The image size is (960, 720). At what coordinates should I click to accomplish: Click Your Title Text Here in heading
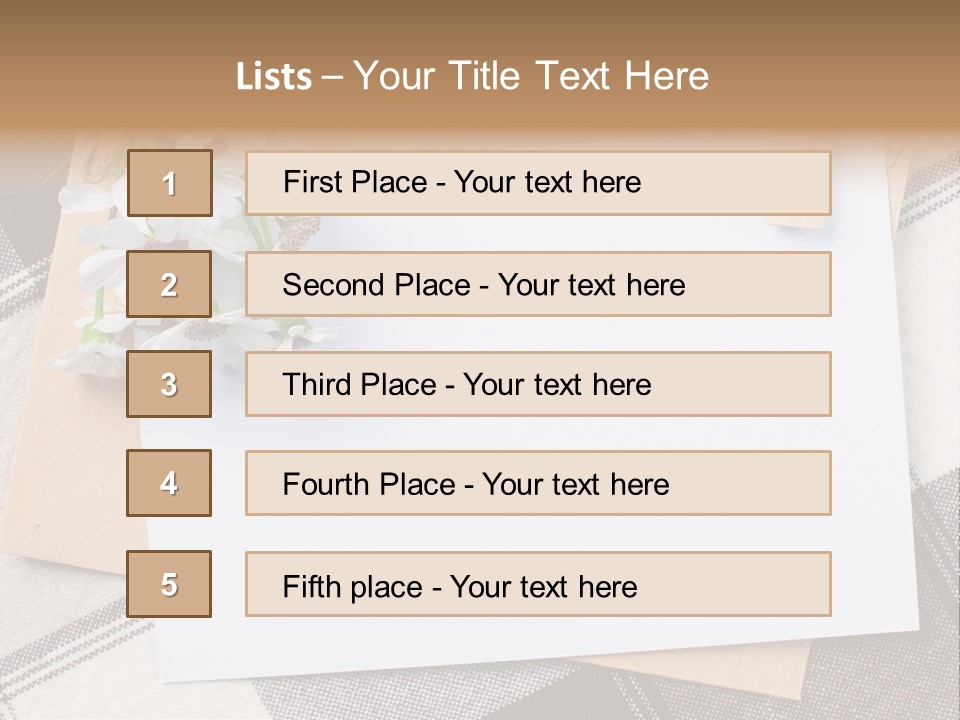531,77
